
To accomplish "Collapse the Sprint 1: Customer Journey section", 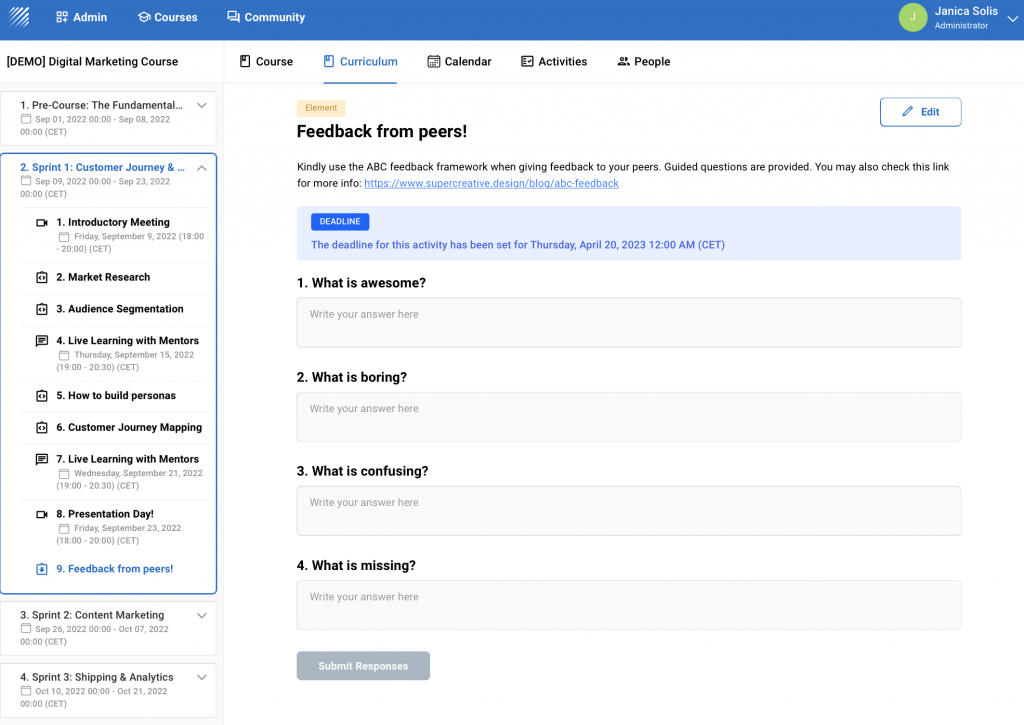I will [201, 168].
